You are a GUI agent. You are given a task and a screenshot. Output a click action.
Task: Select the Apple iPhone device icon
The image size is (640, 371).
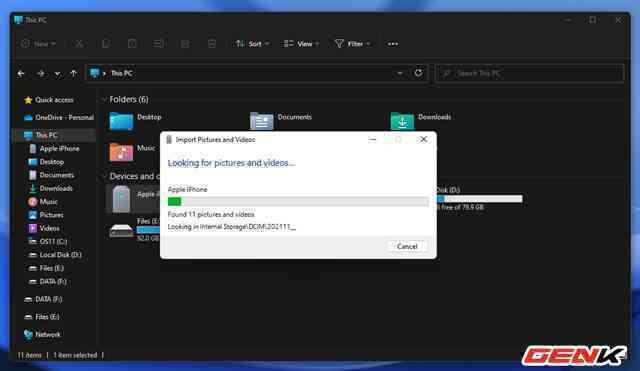(121, 199)
